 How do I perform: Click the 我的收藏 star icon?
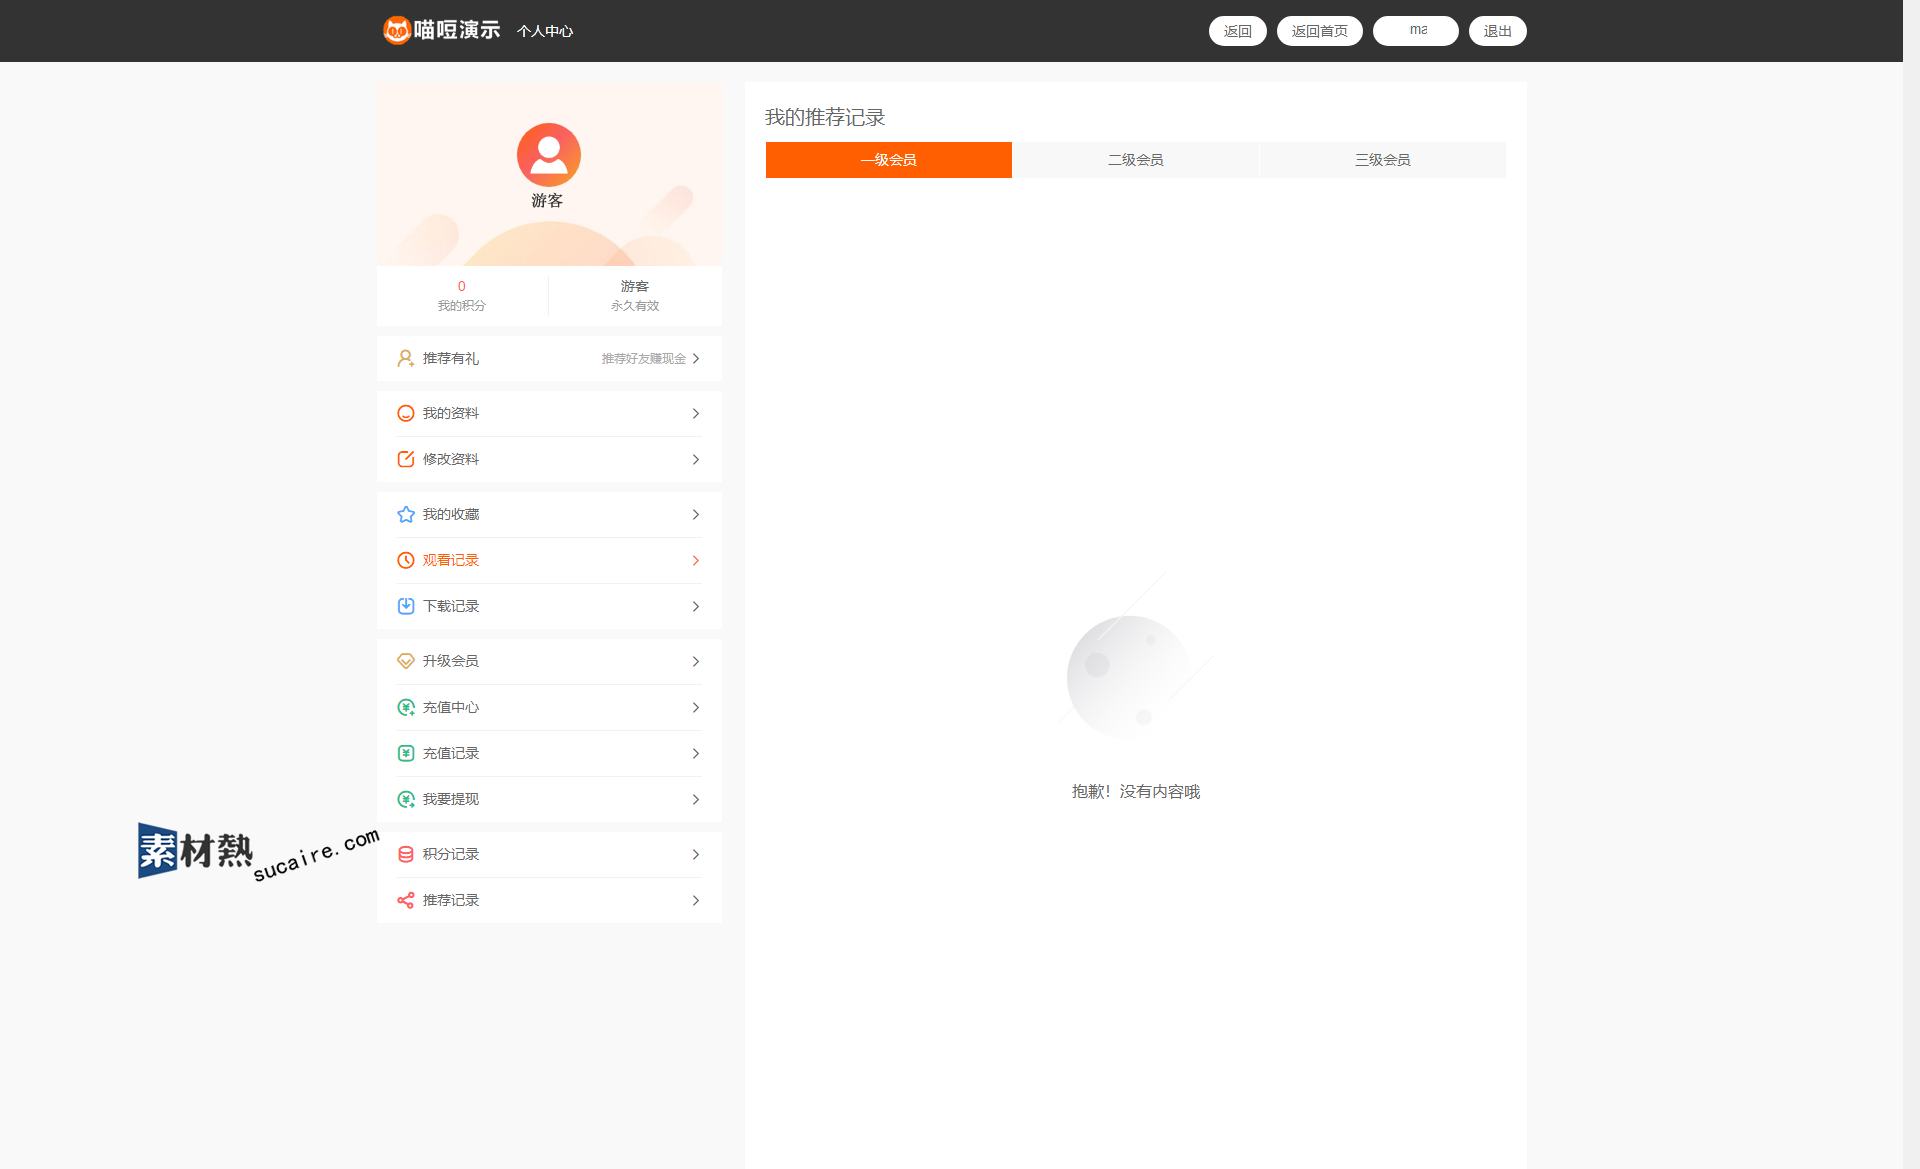pyautogui.click(x=405, y=514)
